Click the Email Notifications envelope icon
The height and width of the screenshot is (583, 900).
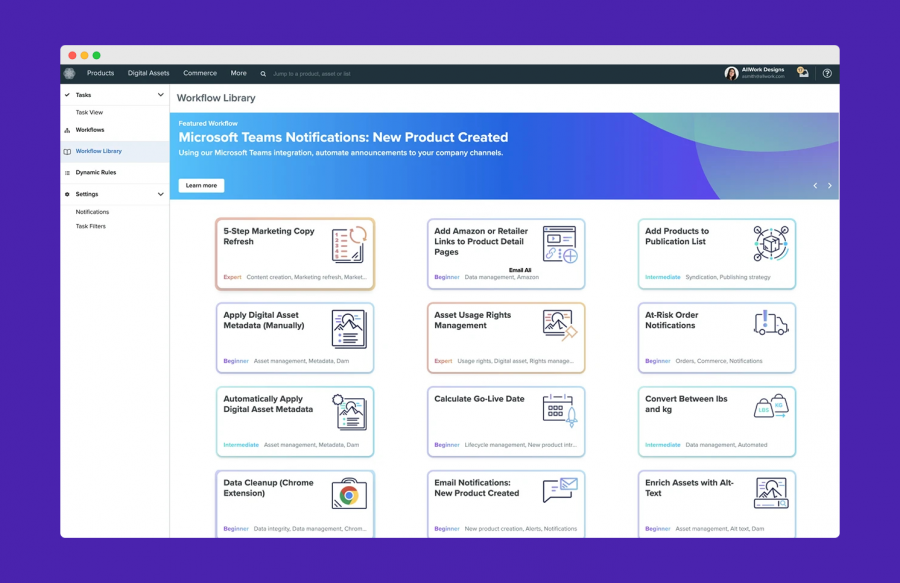click(x=560, y=490)
